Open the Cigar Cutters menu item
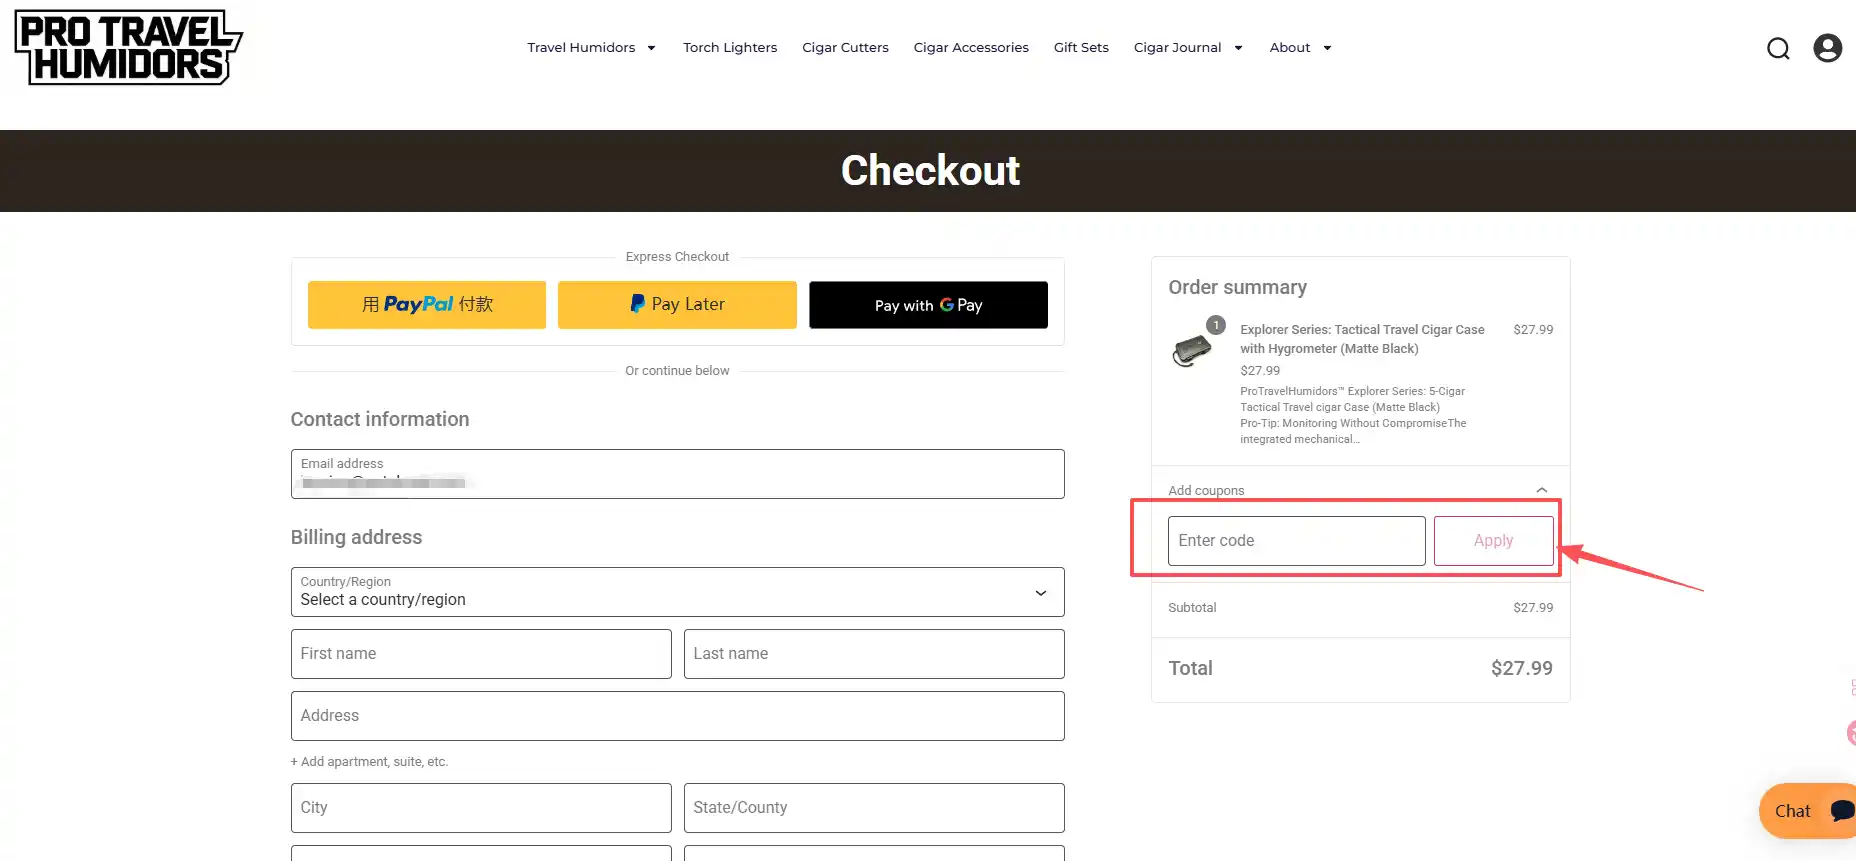 click(x=845, y=47)
